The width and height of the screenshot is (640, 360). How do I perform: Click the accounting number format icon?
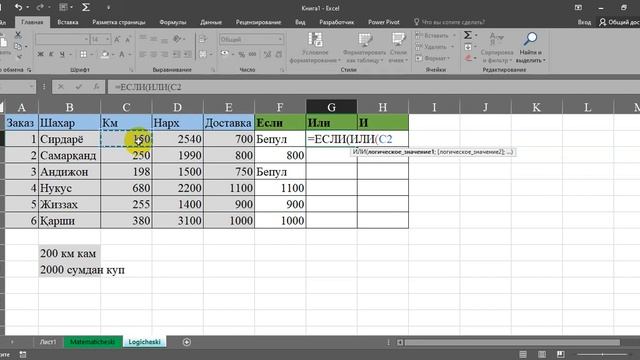(224, 54)
